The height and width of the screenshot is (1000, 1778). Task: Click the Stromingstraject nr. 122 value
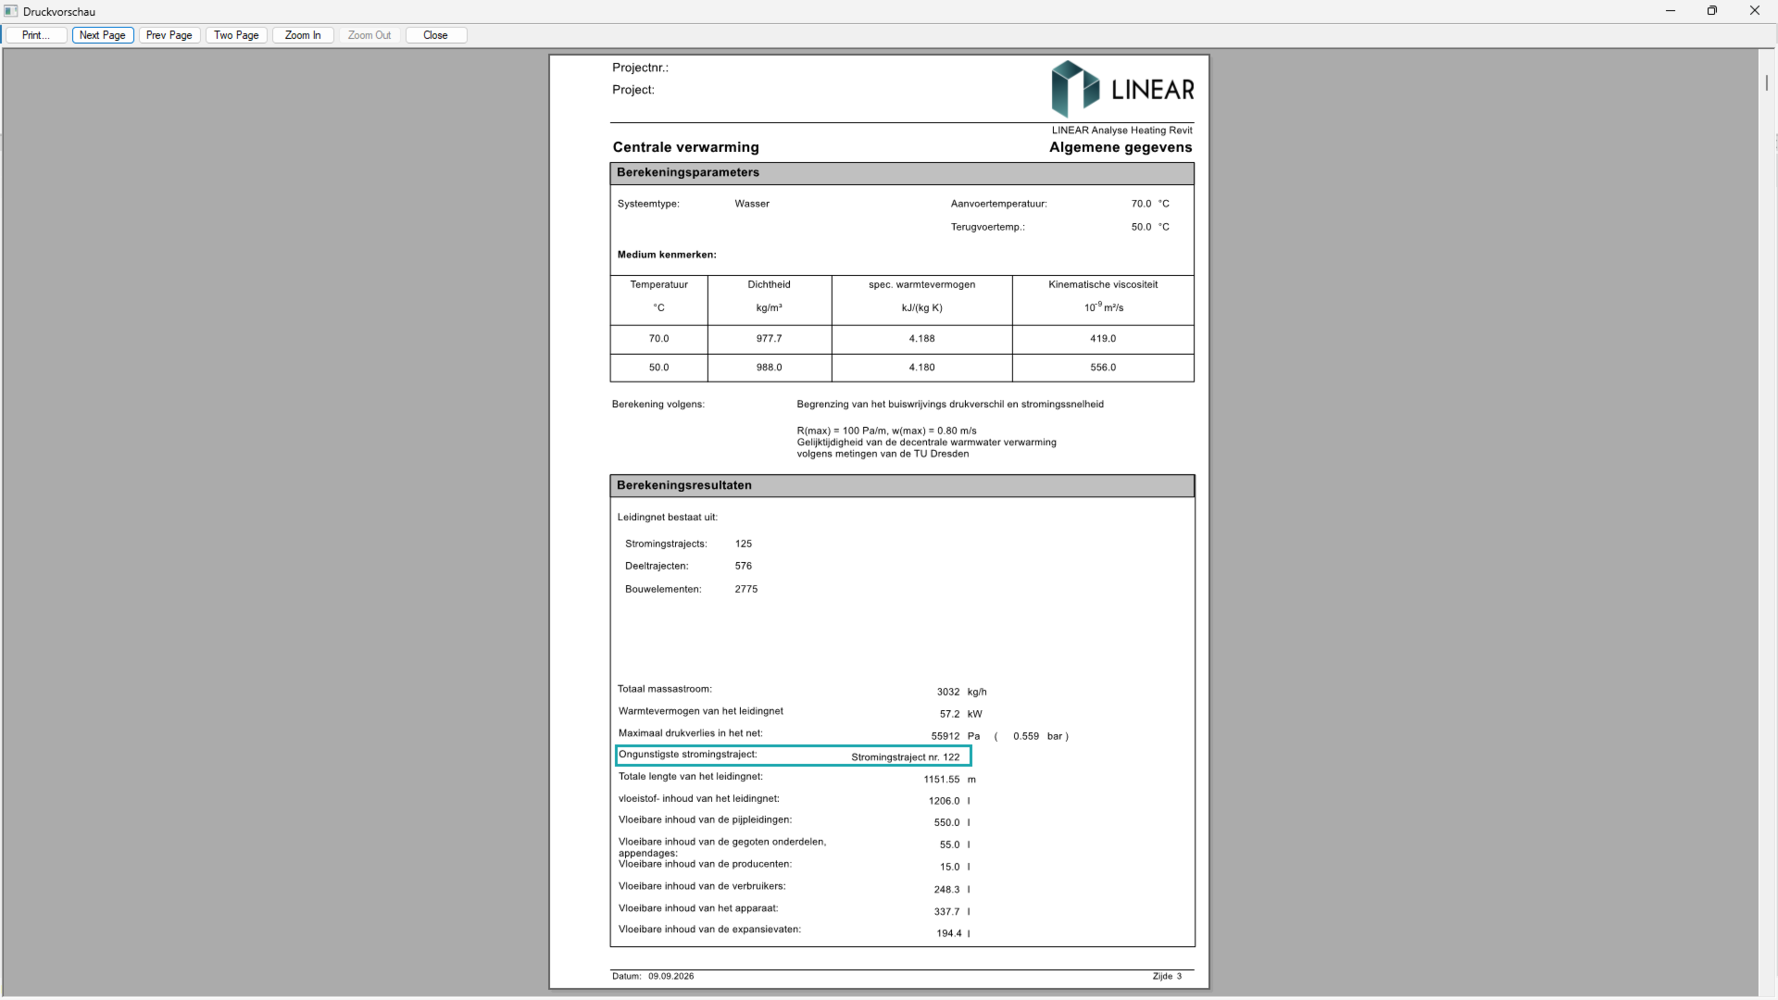click(905, 757)
